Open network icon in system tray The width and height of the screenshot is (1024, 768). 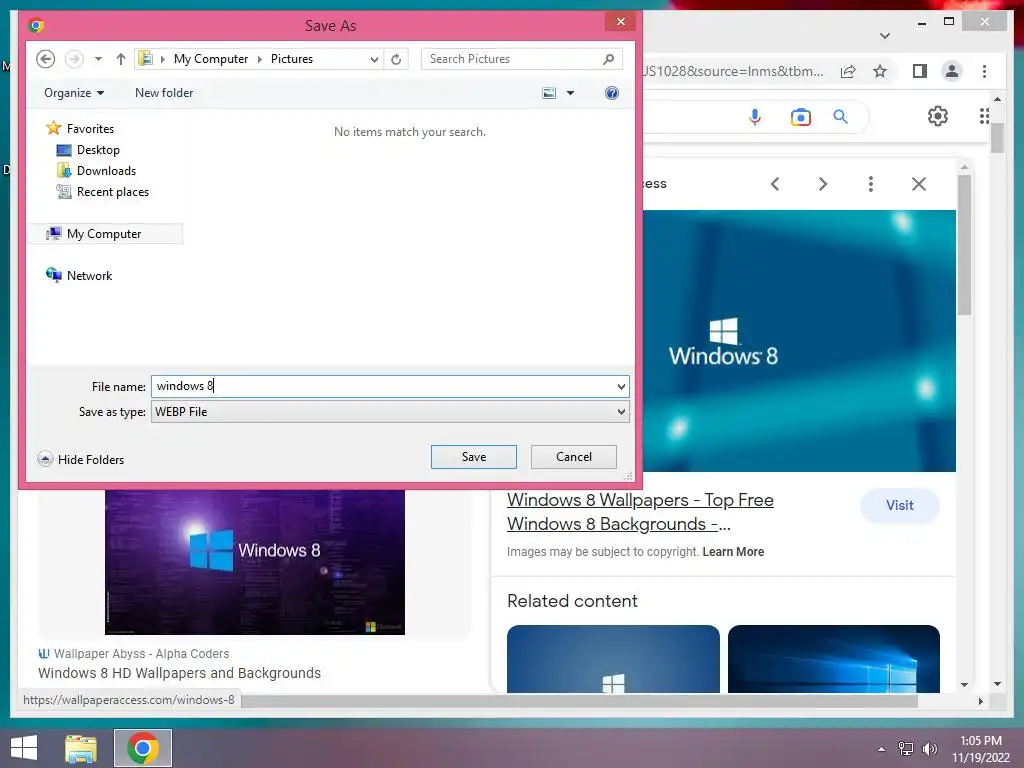coord(906,749)
